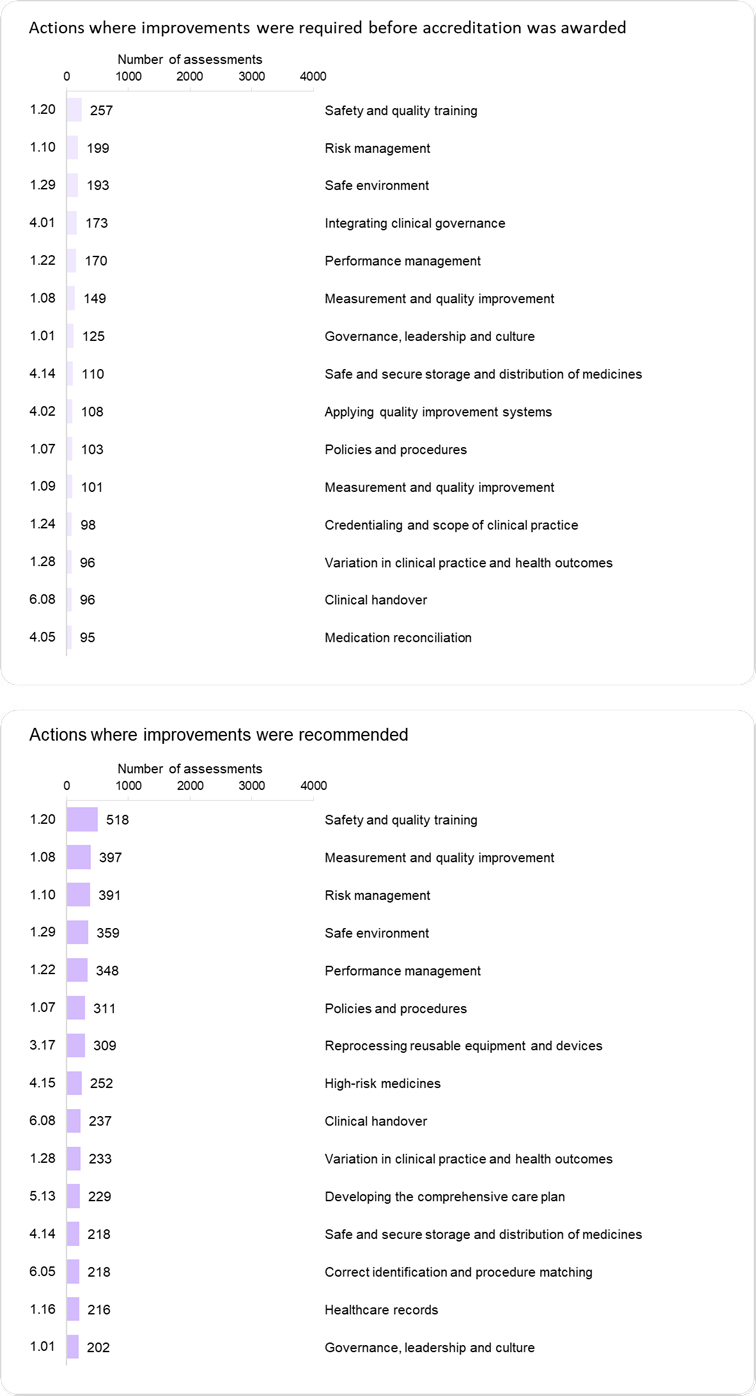Click the 'Actions where improvements were recommended' heading
The height and width of the screenshot is (1396, 756).
pyautogui.click(x=219, y=735)
